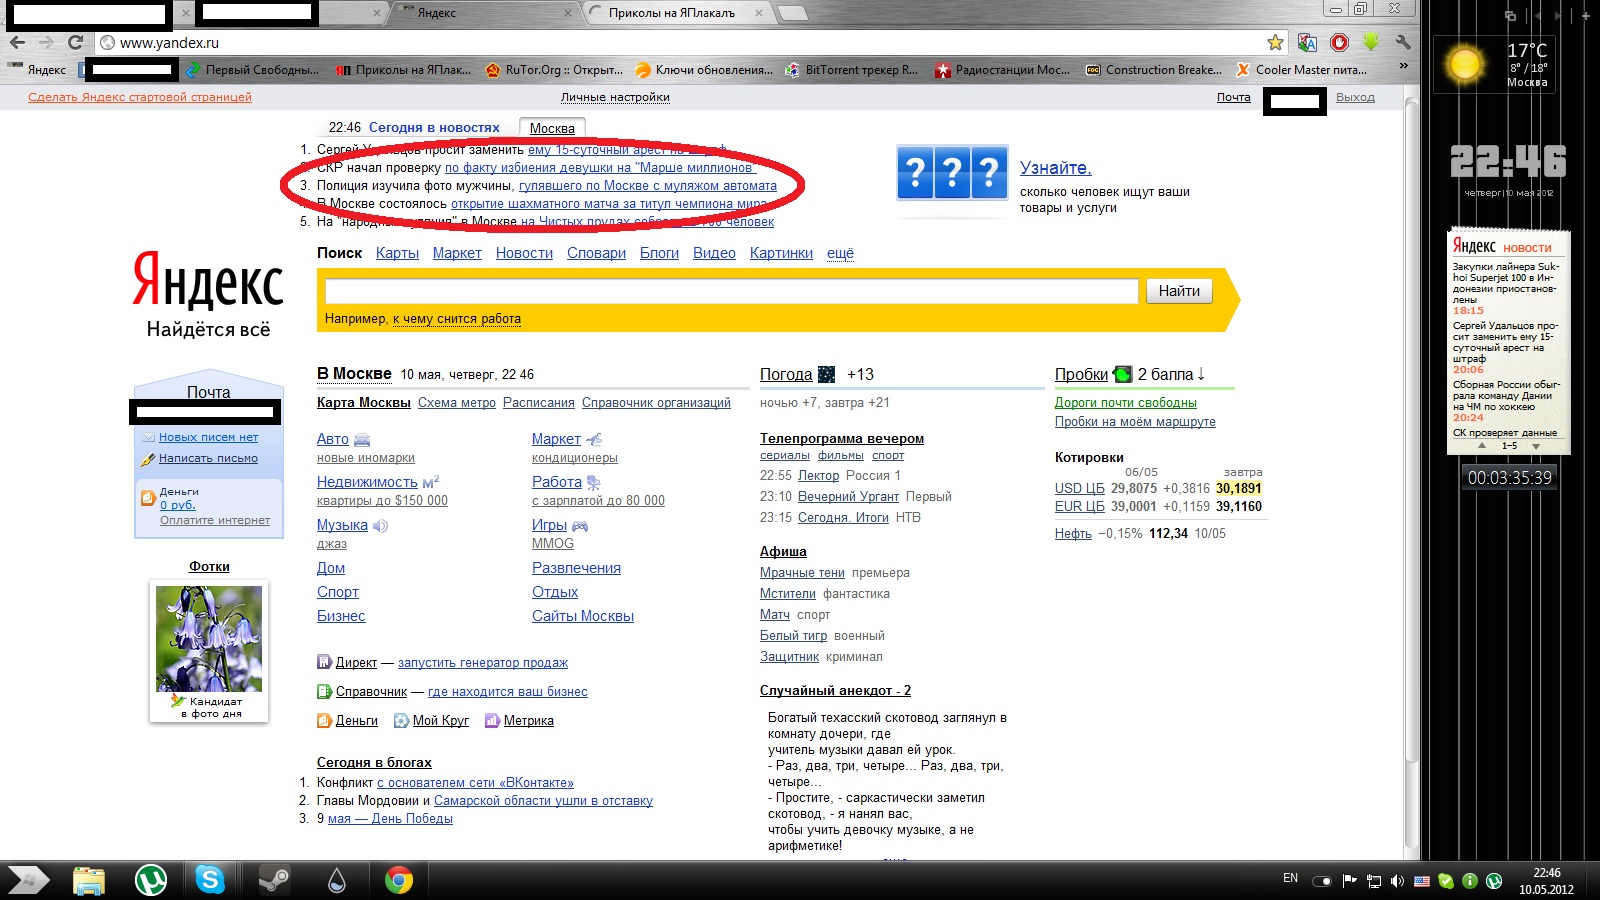
Task: Open the green download arrow extension
Action: (x=1371, y=42)
